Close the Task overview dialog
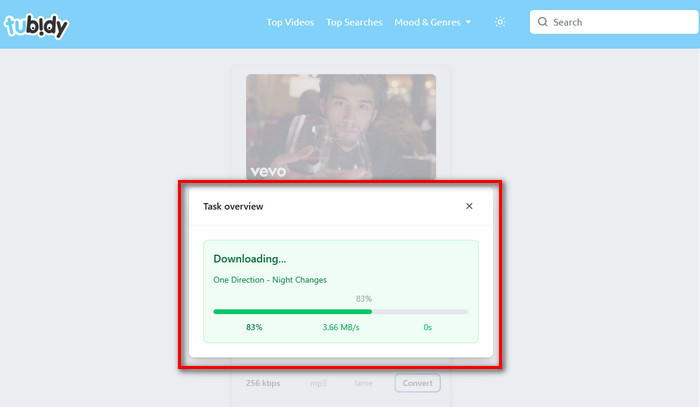Screen dimensions: 700x407 [x=469, y=206]
